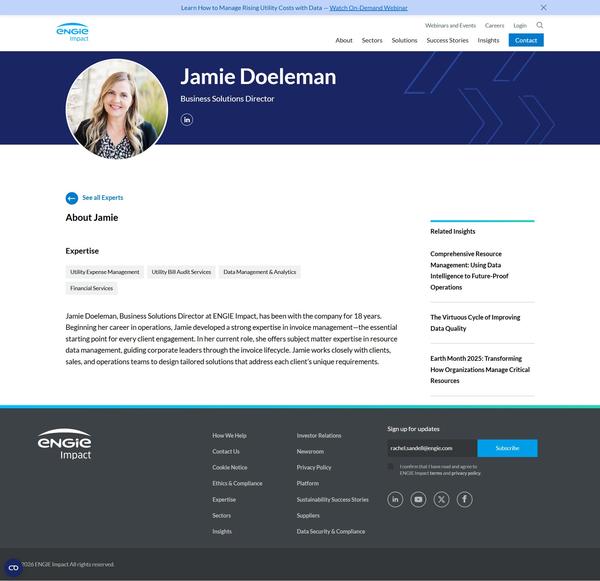
Task: Open the footer Platform link
Action: [x=308, y=484]
